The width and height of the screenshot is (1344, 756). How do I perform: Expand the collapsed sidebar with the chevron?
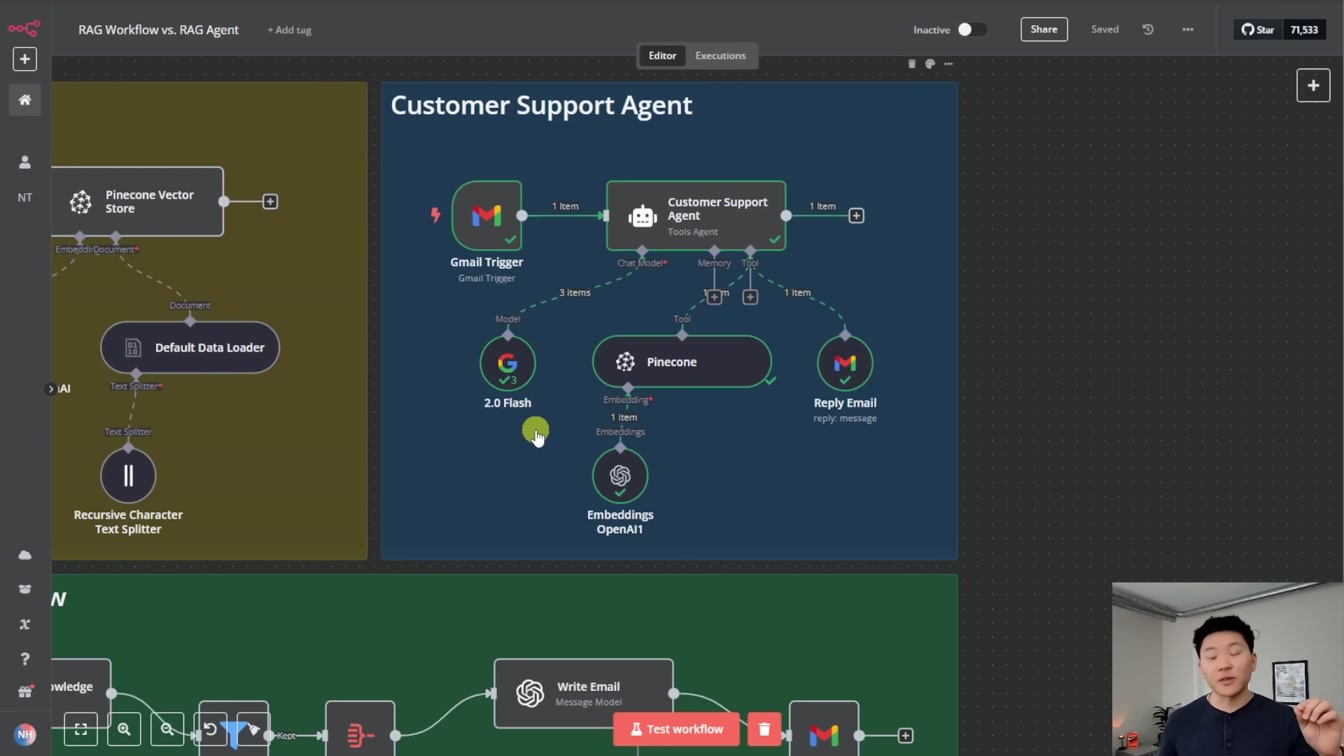(x=50, y=389)
